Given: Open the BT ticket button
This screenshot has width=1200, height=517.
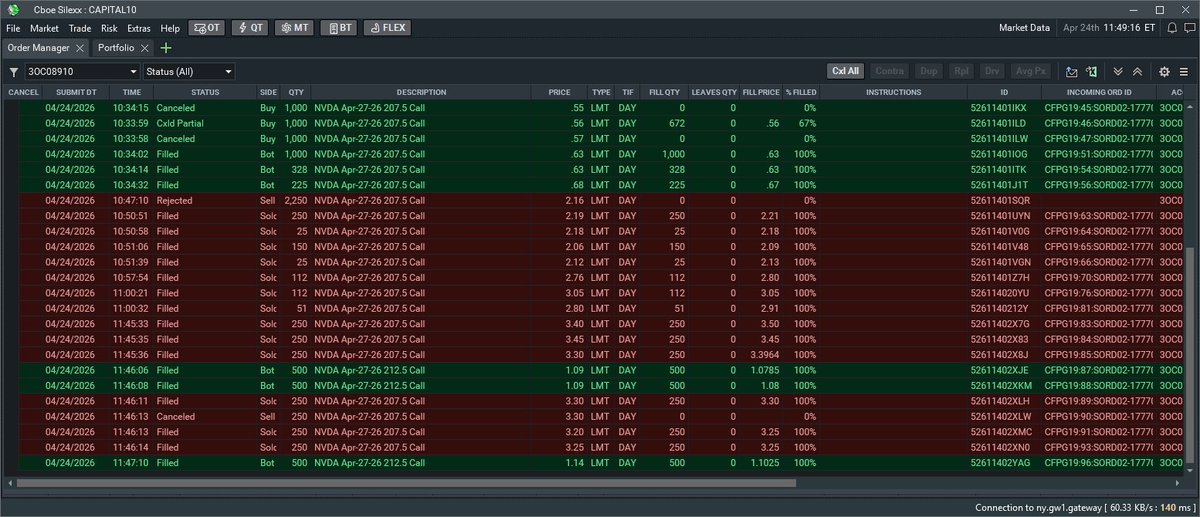Looking at the screenshot, I should [x=338, y=28].
